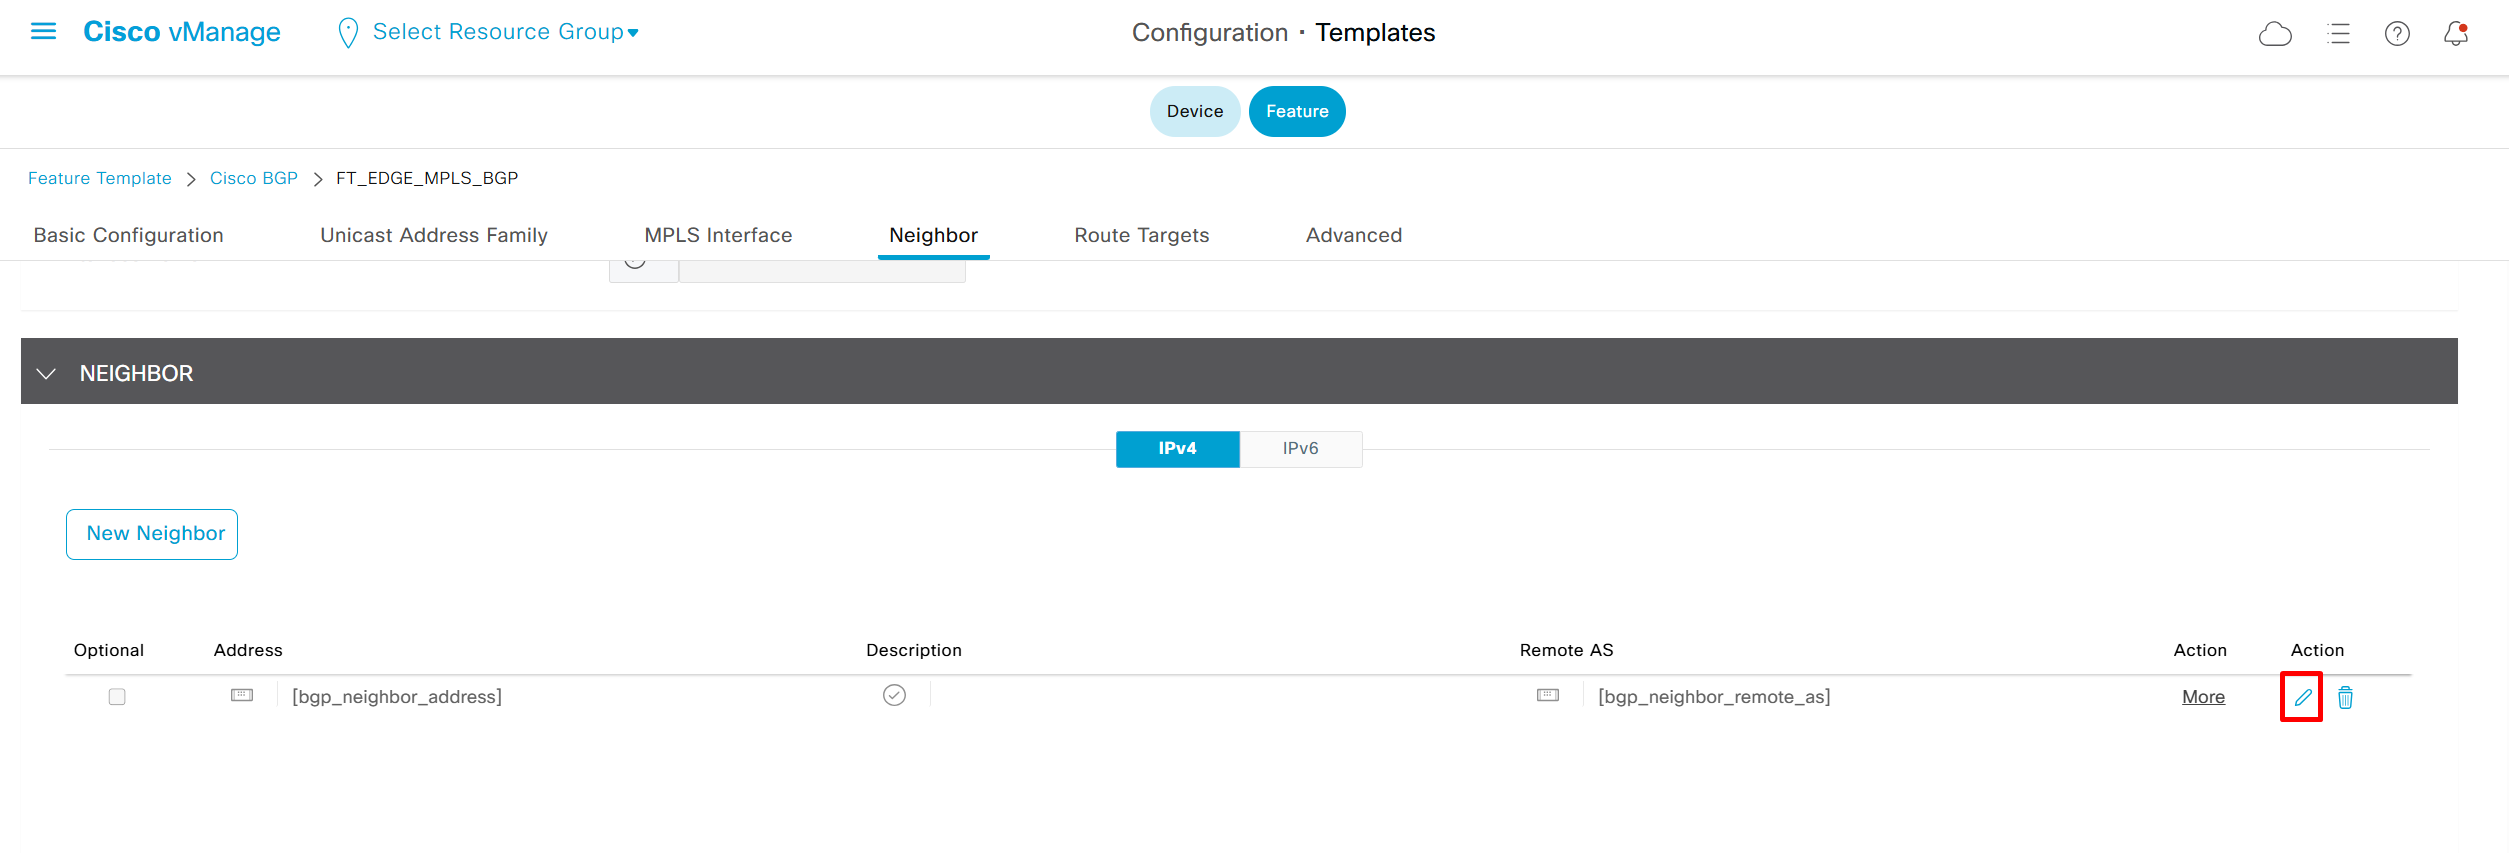Edit the BGP neighbor with pencil icon
The width and height of the screenshot is (2509, 853).
[x=2302, y=697]
